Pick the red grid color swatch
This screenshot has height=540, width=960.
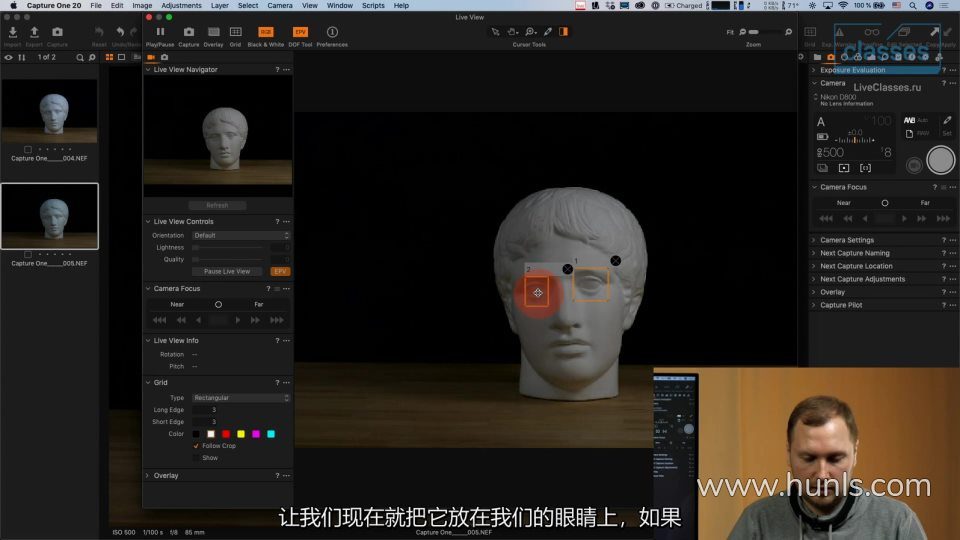pyautogui.click(x=226, y=434)
